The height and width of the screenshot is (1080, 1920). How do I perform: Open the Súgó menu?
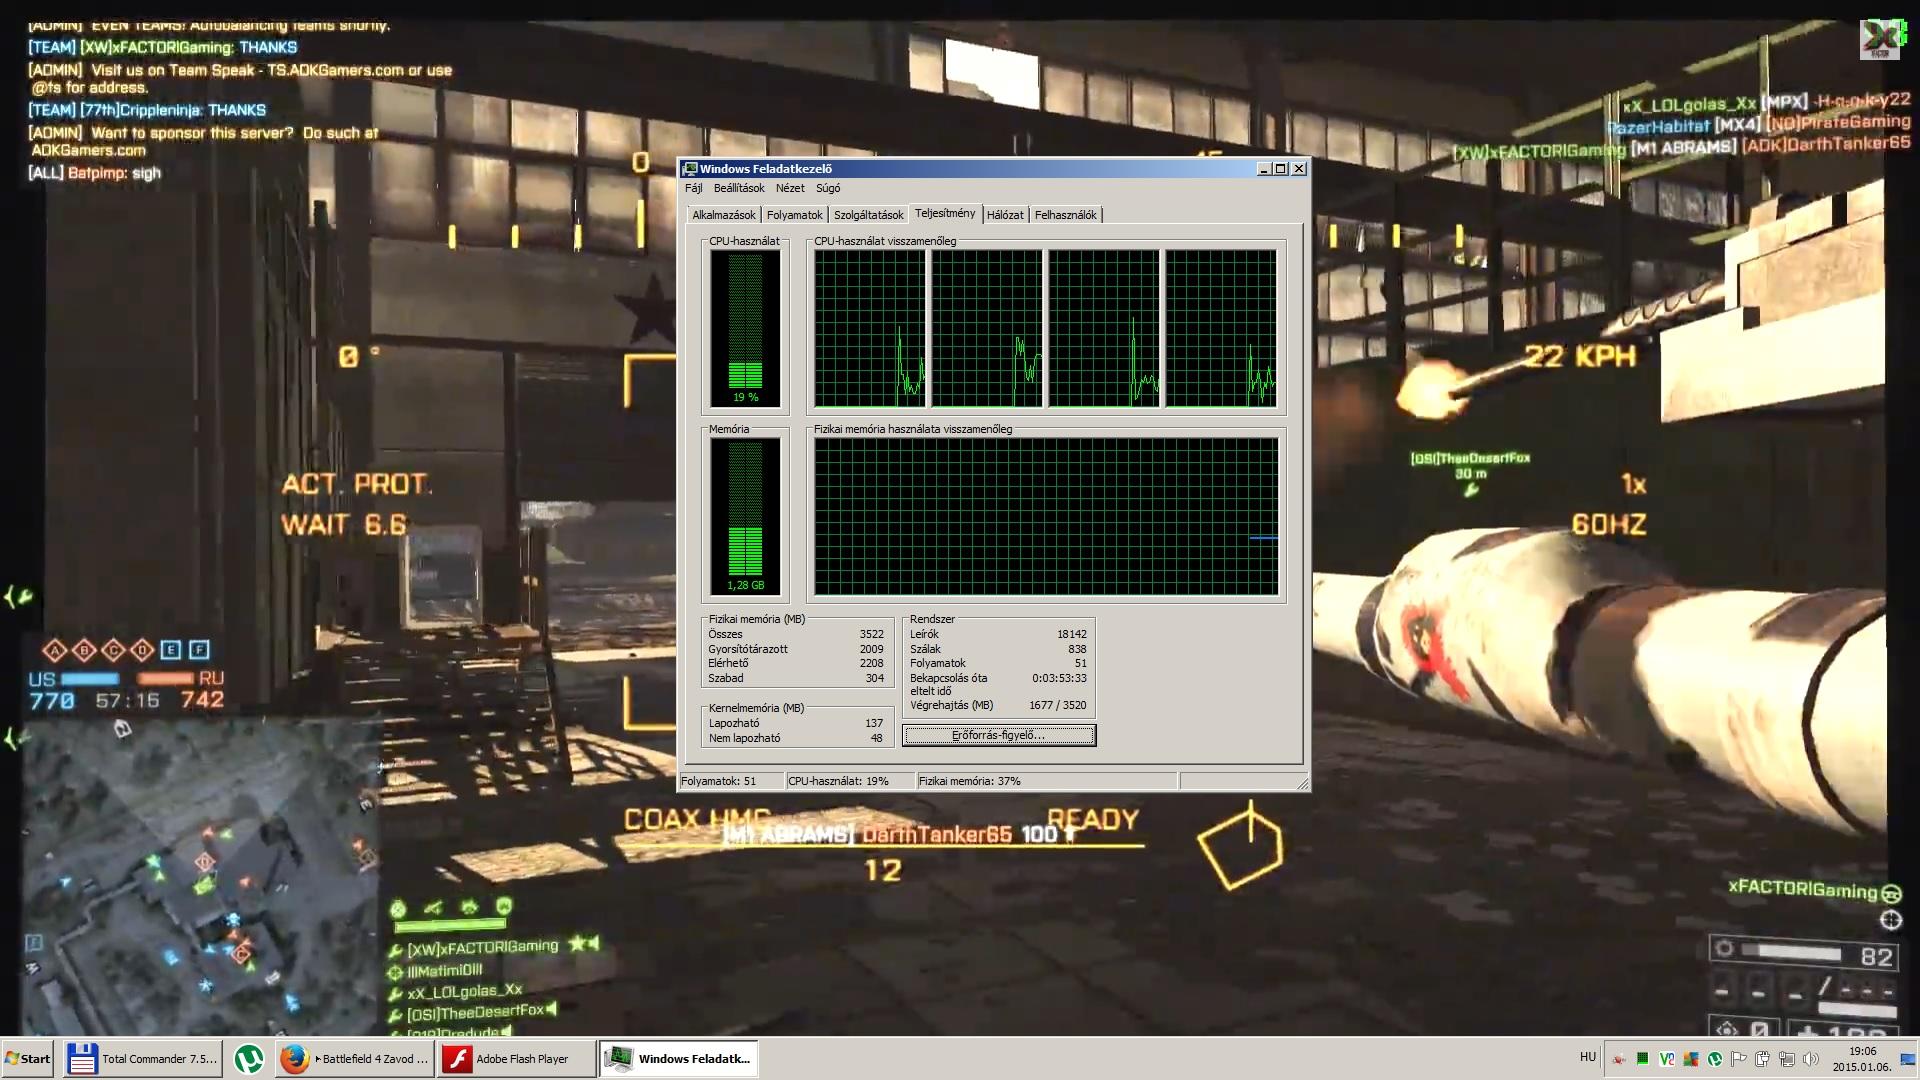[x=828, y=188]
